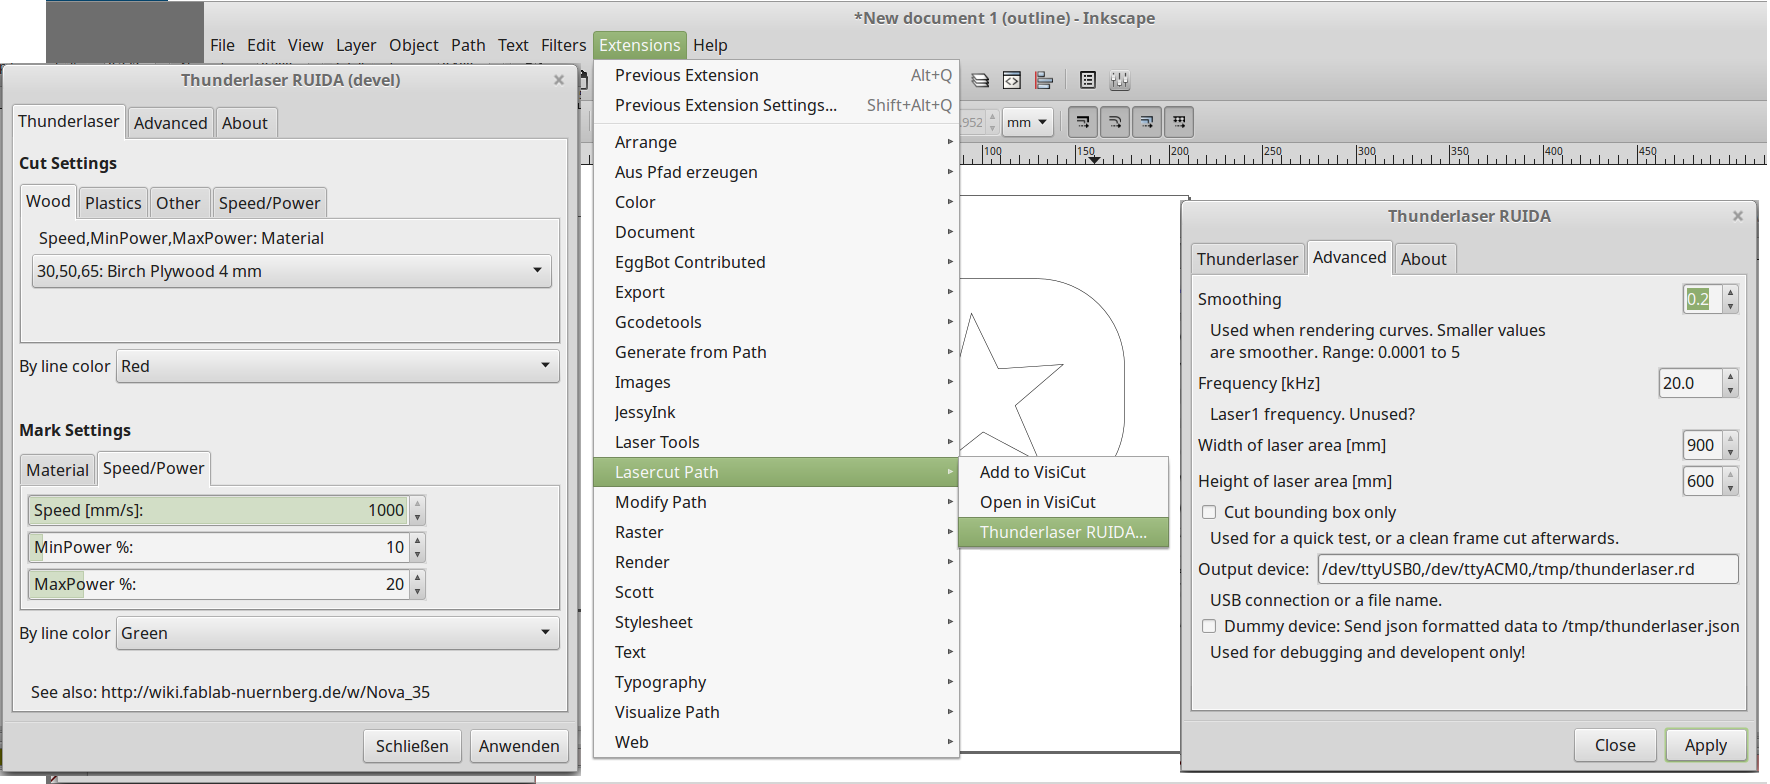Open the mark line color dropdown showing Green

338,633
